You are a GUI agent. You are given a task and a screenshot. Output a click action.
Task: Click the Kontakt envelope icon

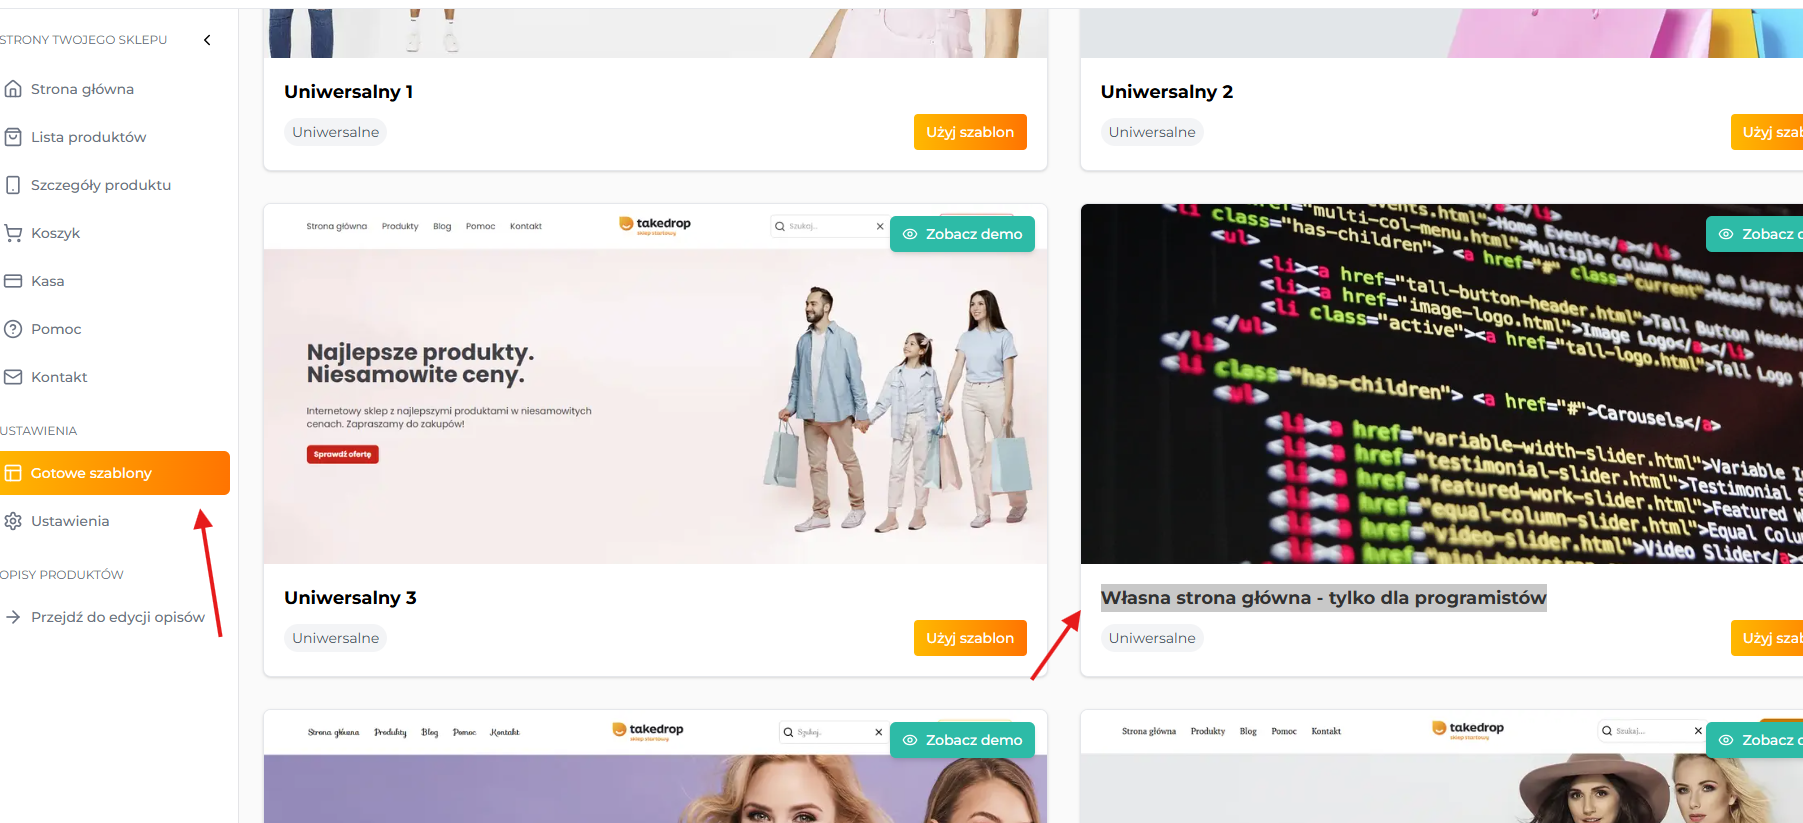(13, 377)
